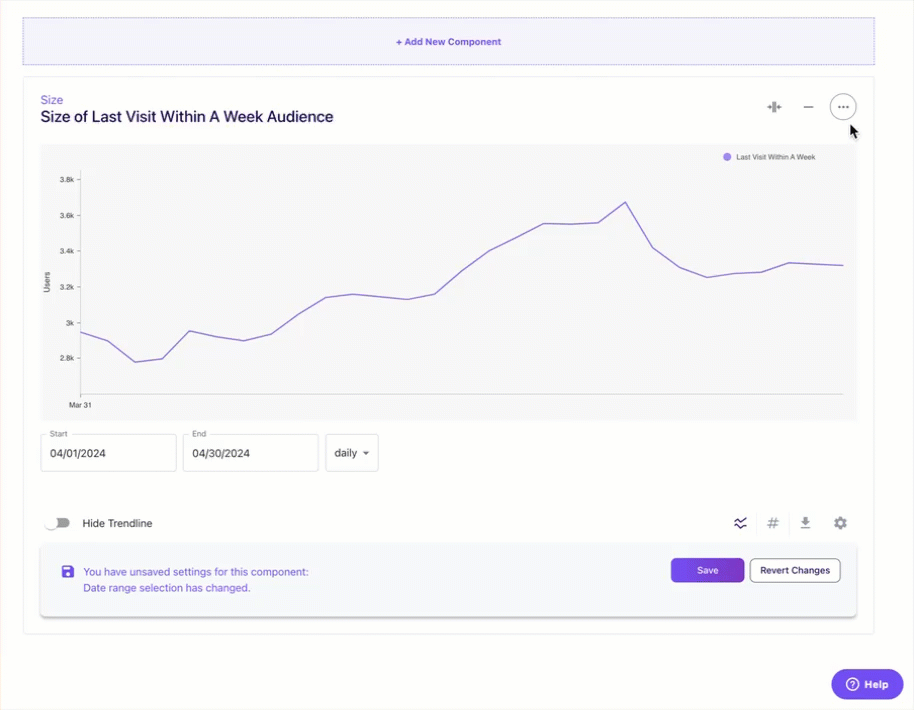
Task: Click Add New Component
Action: coord(448,42)
